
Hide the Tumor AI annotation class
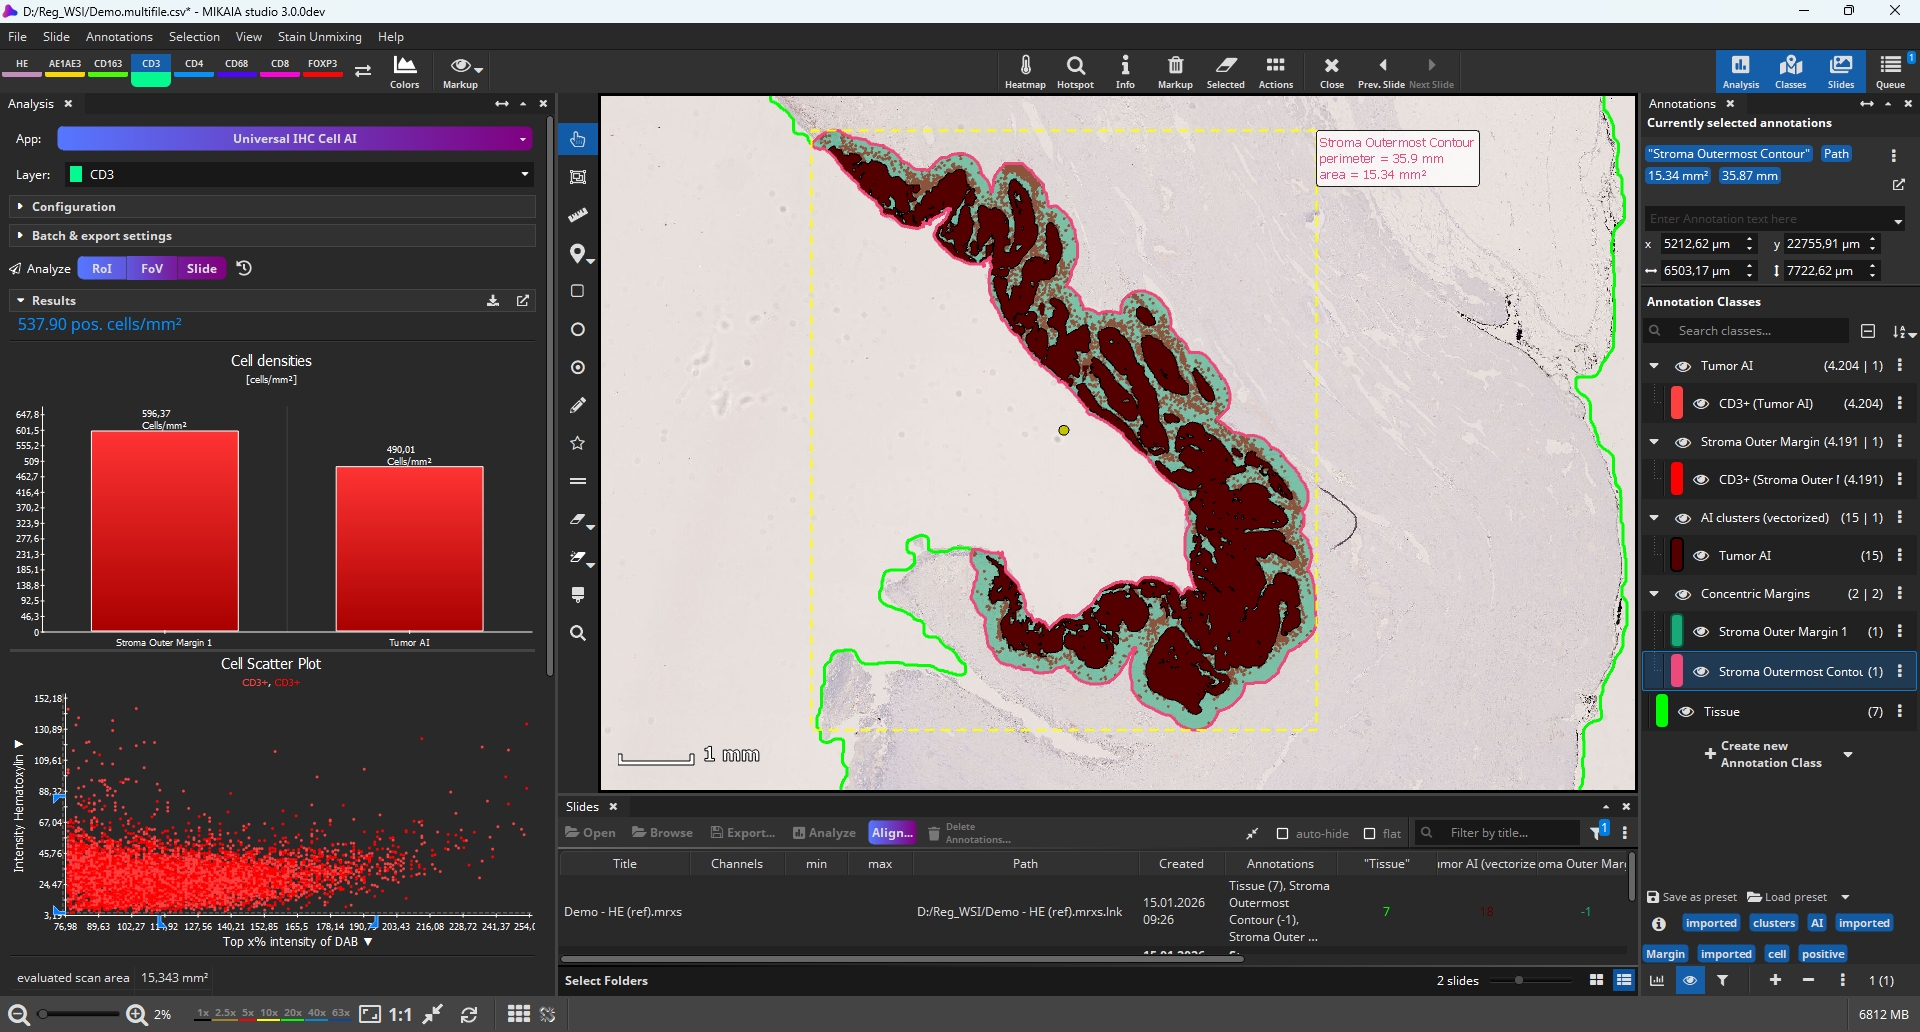point(1683,366)
